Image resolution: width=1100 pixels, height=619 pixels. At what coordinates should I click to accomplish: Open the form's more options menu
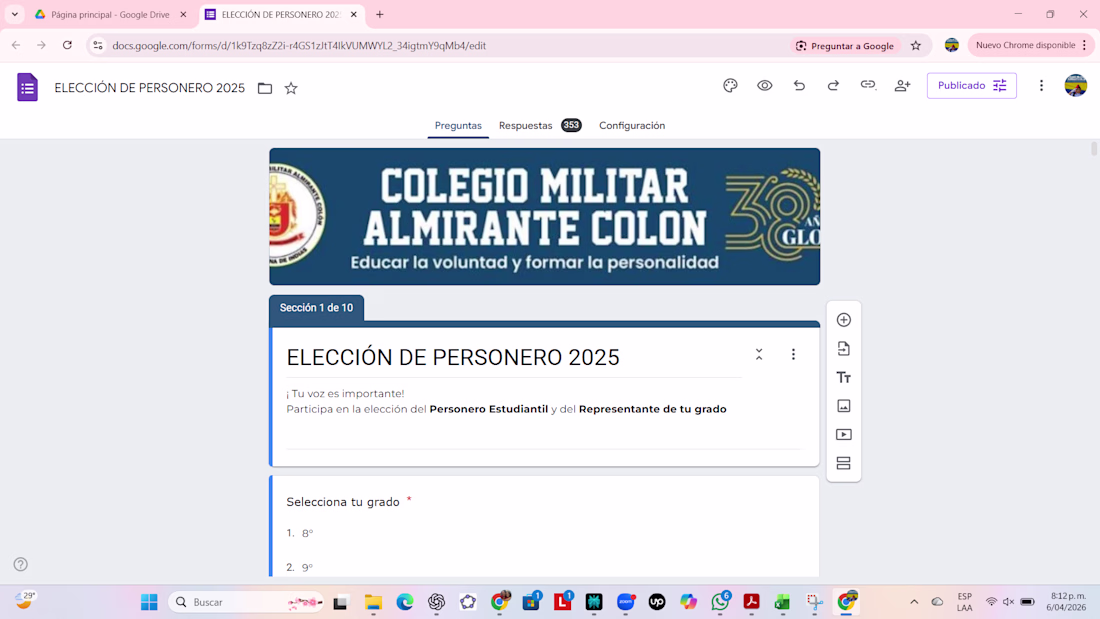tap(1041, 86)
